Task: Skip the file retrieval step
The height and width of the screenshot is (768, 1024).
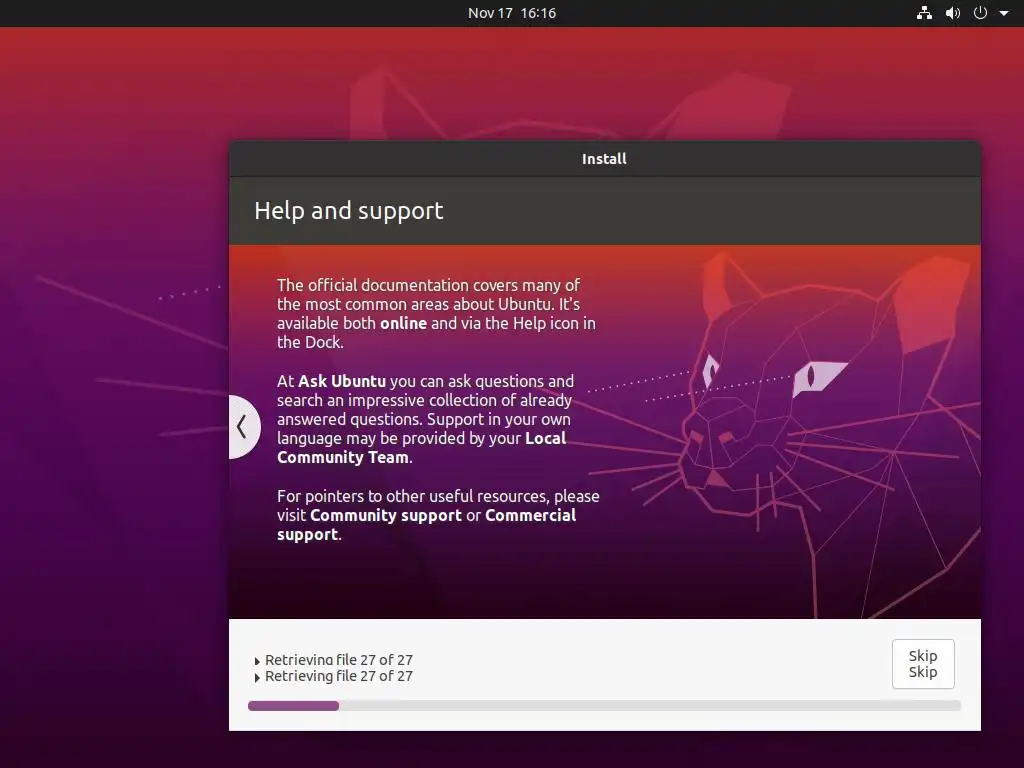Action: point(923,664)
